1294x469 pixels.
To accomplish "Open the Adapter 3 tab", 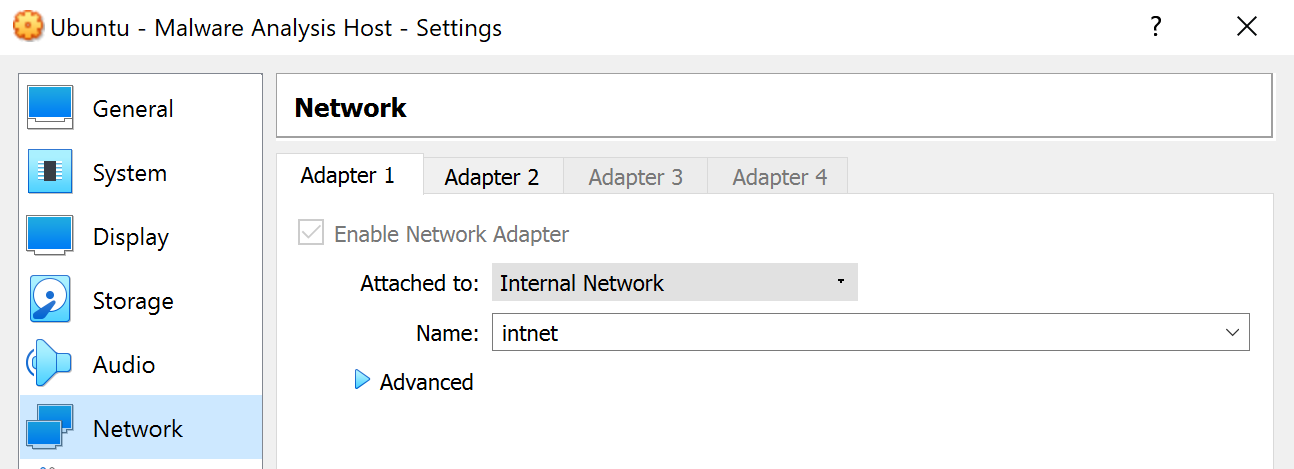I will (635, 177).
